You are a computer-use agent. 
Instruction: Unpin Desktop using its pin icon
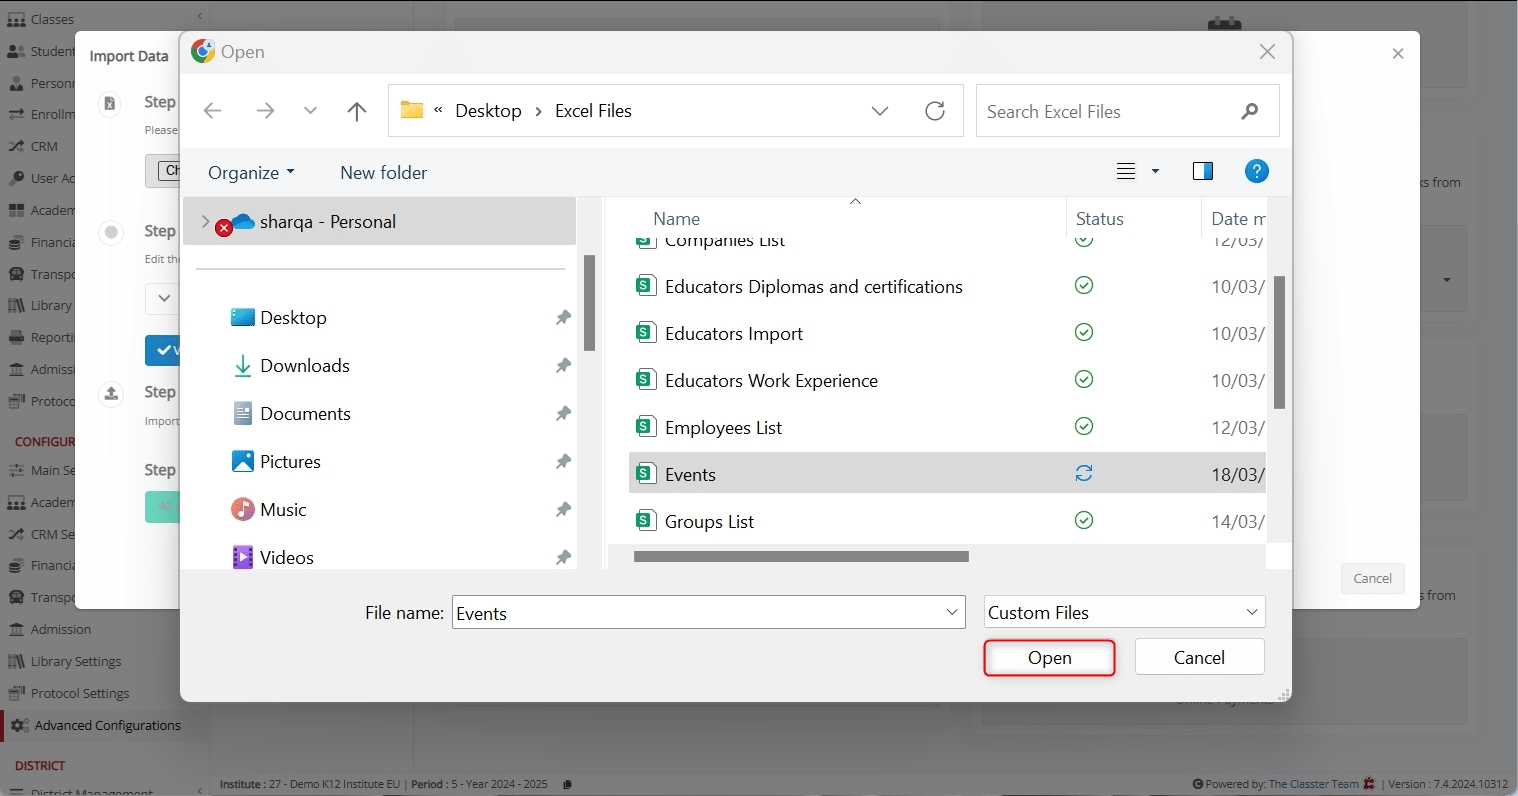point(563,318)
